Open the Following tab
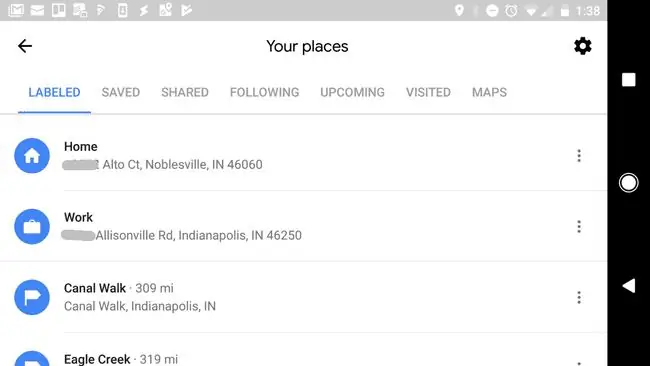The width and height of the screenshot is (650, 366). (x=264, y=92)
